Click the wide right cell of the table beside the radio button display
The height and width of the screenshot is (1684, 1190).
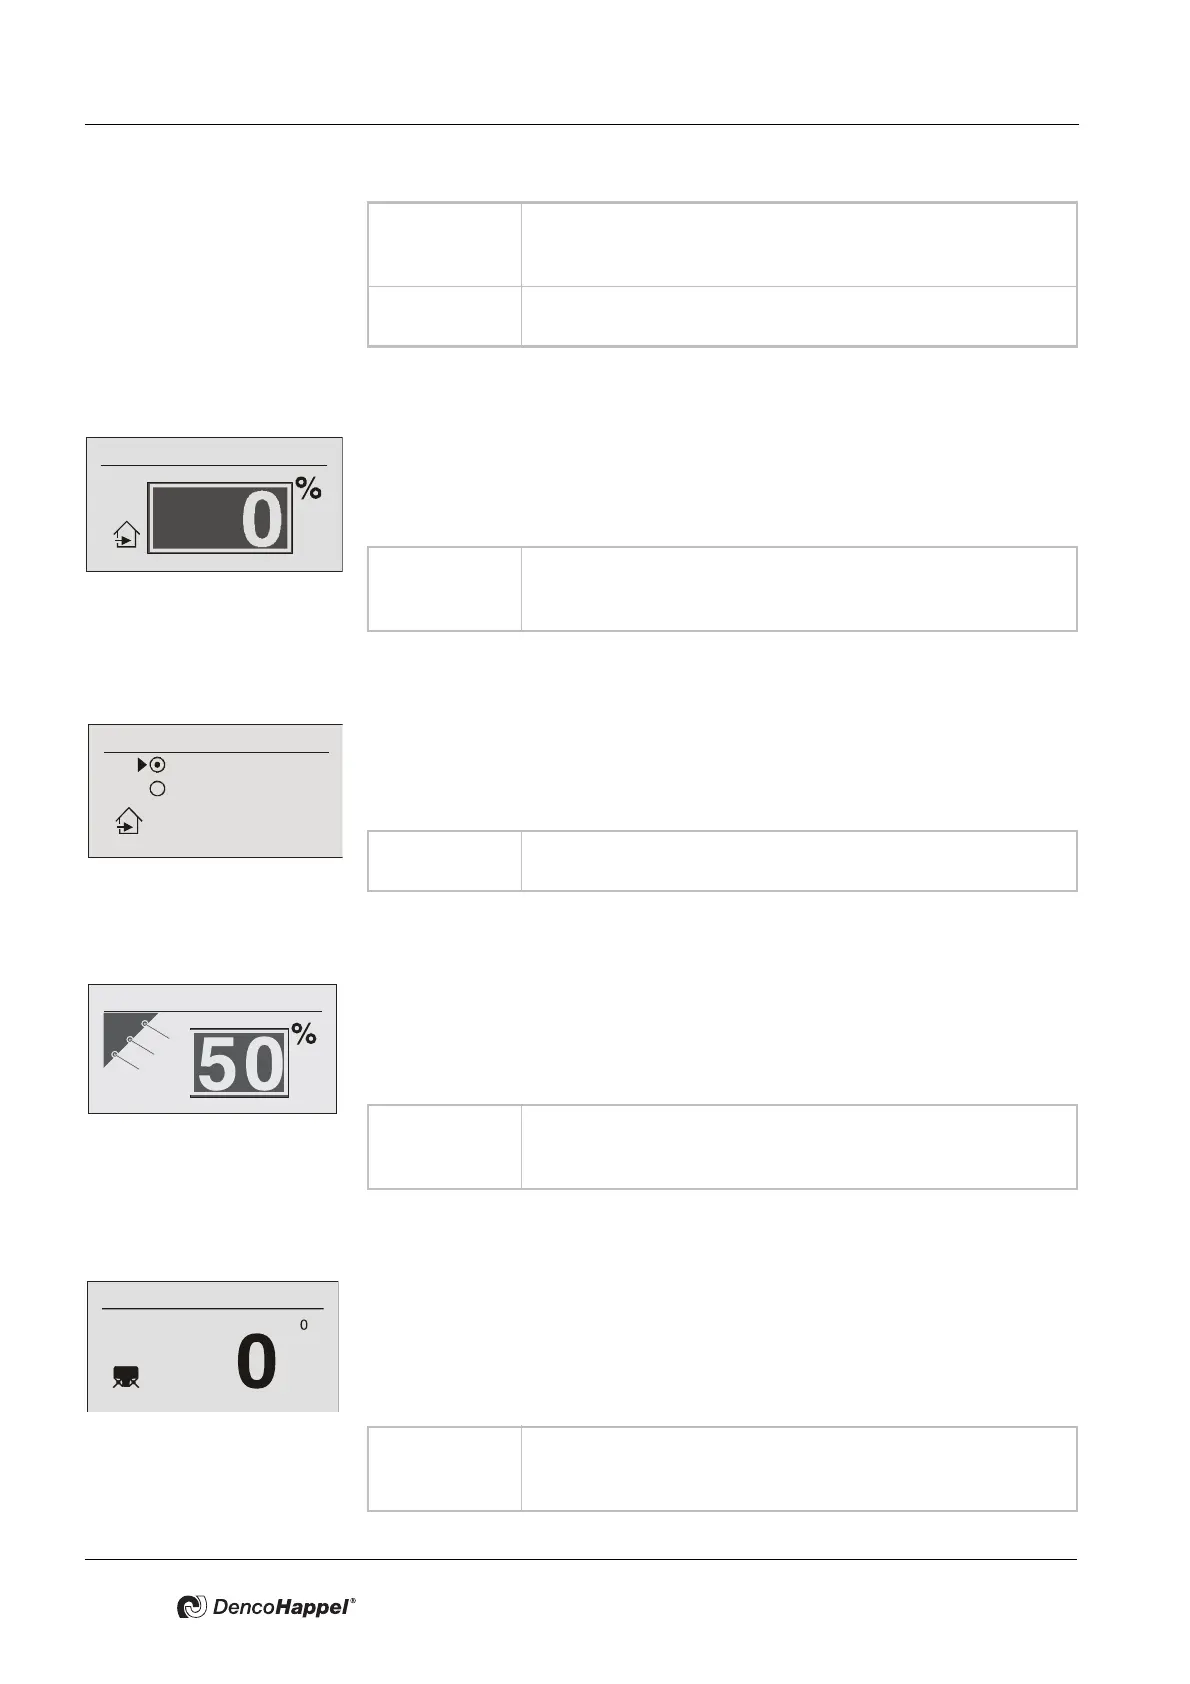coord(798,860)
